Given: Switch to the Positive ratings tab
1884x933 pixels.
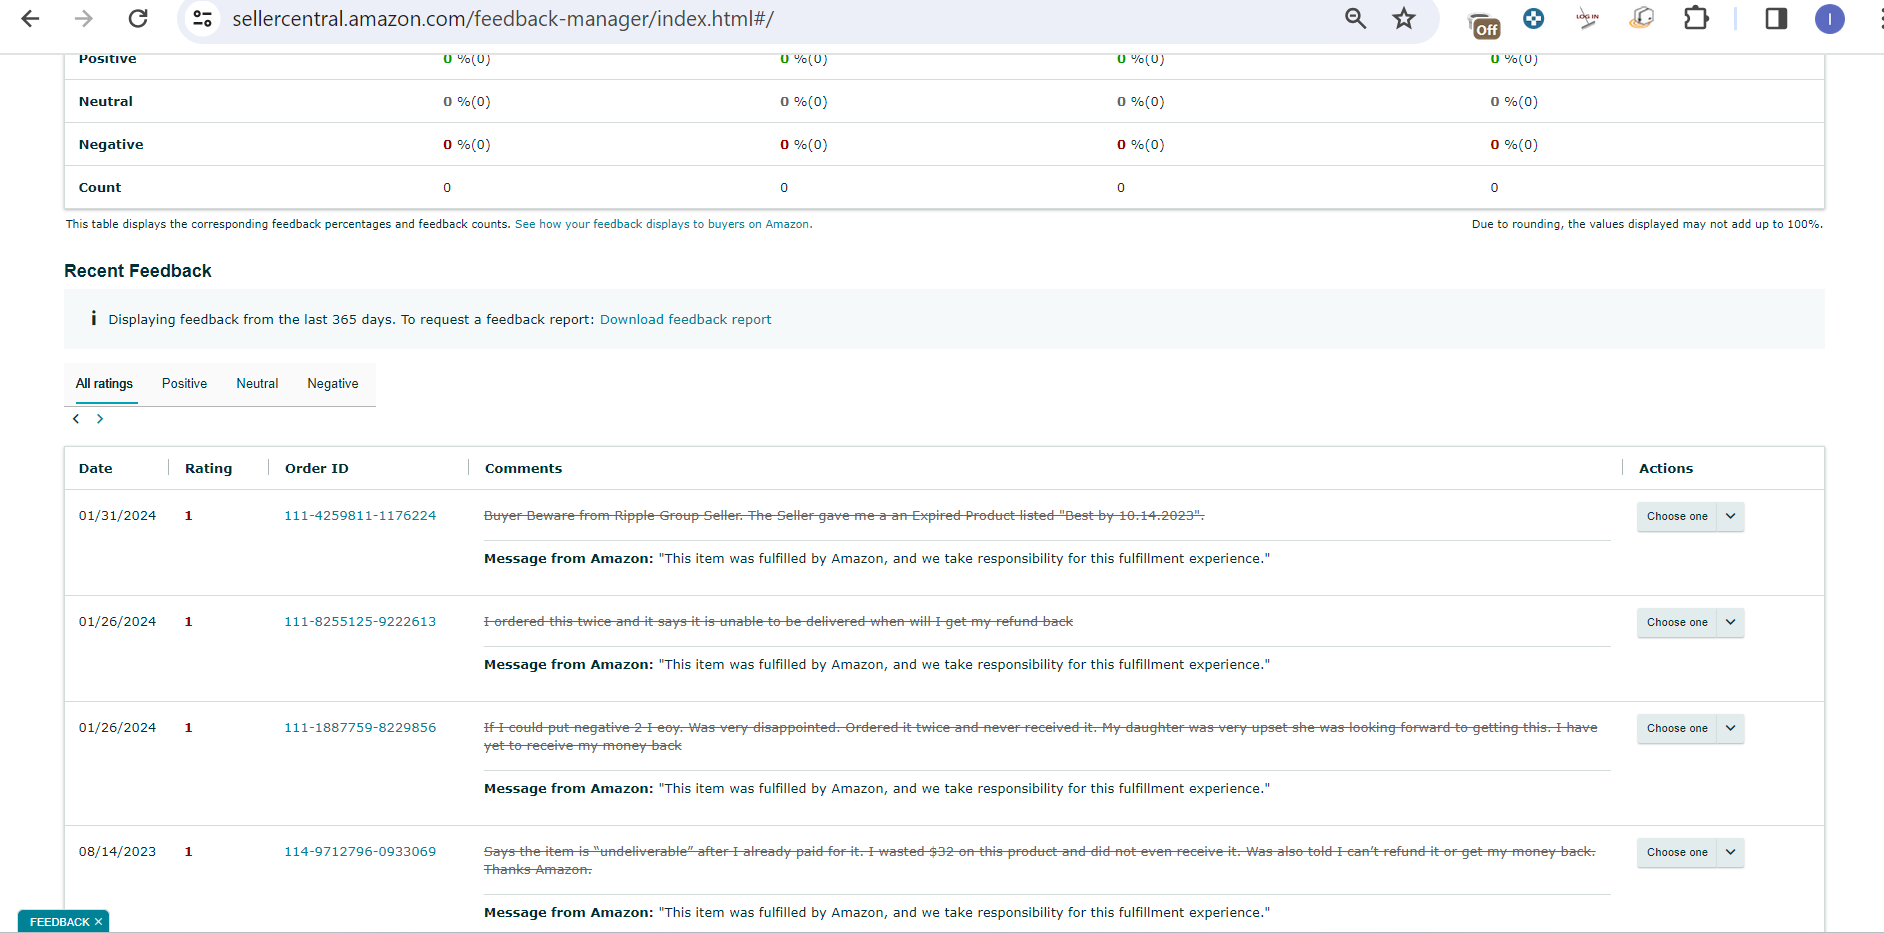Looking at the screenshot, I should 185,384.
